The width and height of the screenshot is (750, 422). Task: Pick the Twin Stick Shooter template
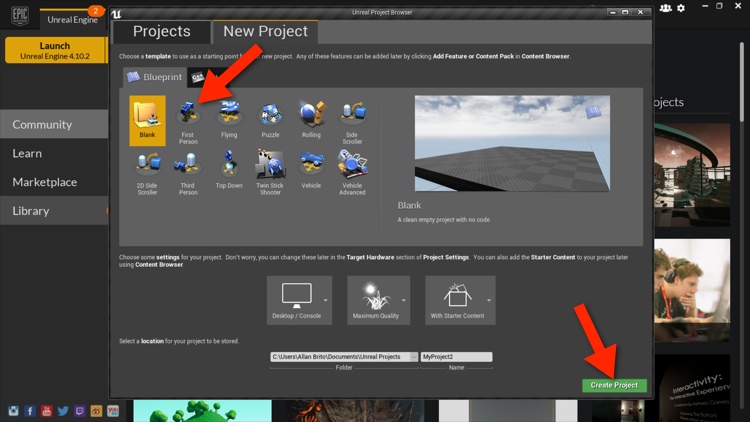pyautogui.click(x=270, y=172)
